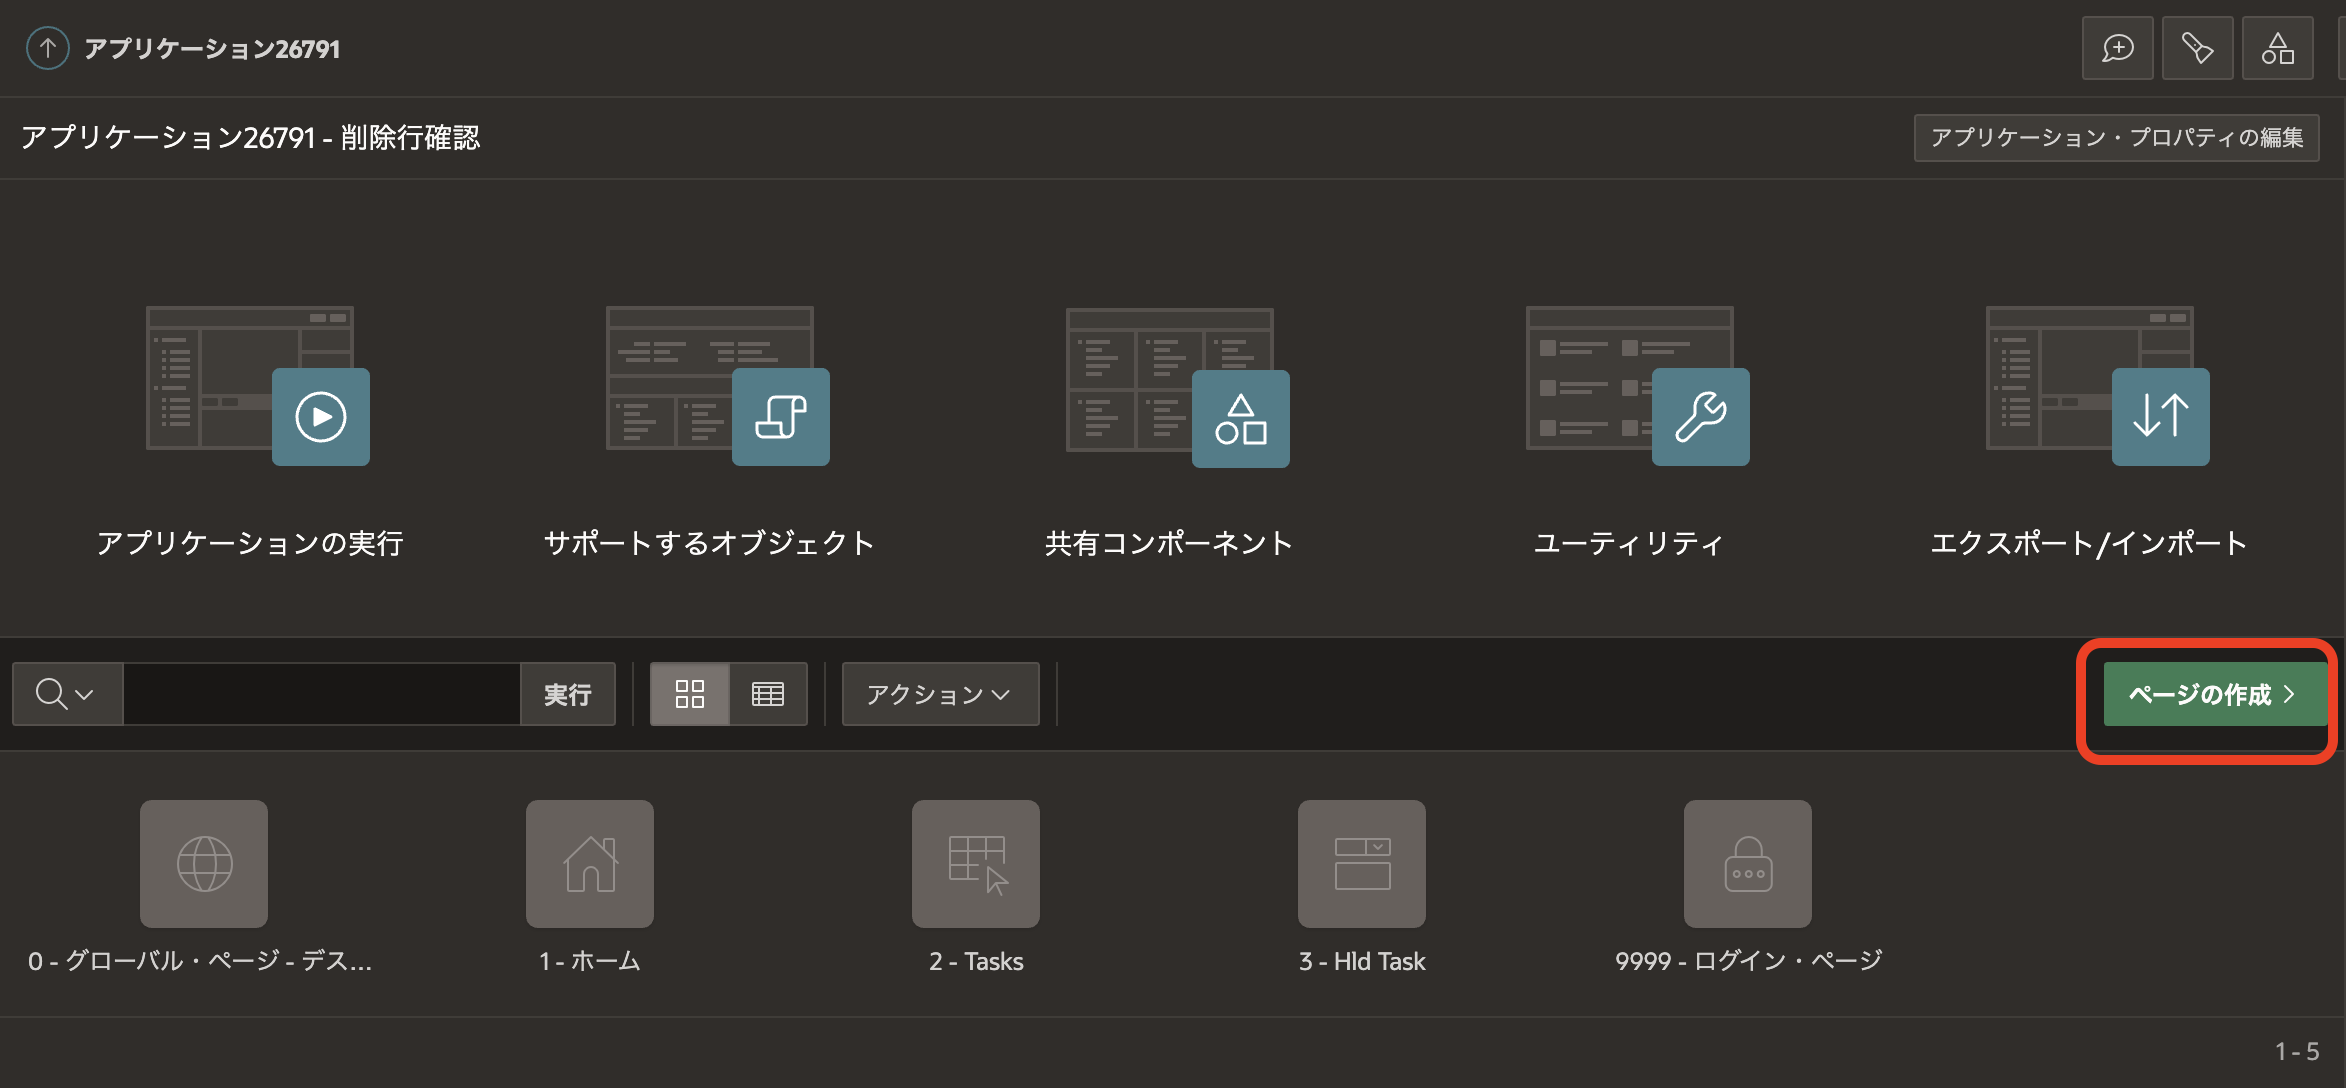Click the page search input field
The width and height of the screenshot is (2346, 1088).
321,694
